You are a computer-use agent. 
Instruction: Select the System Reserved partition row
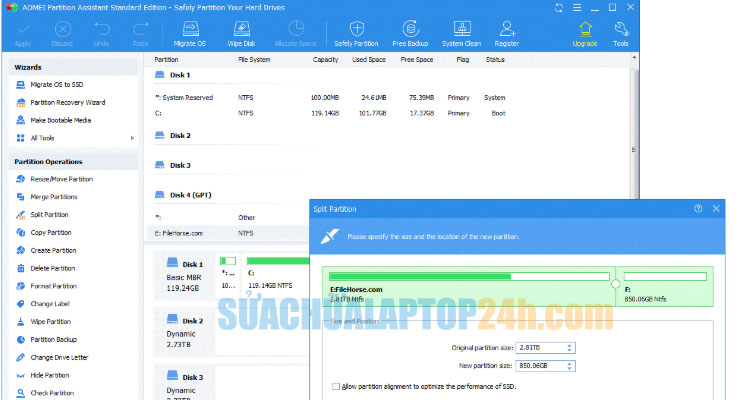330,98
